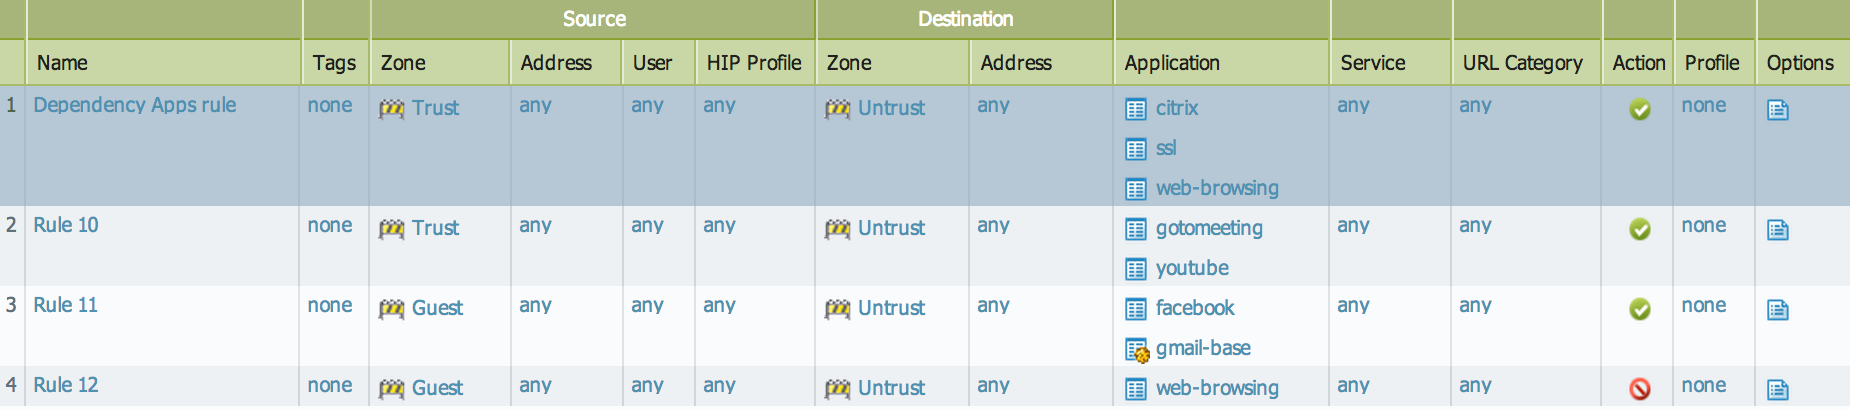Open the options icon for Dependency Apps rule
The width and height of the screenshot is (1850, 410).
1777,109
